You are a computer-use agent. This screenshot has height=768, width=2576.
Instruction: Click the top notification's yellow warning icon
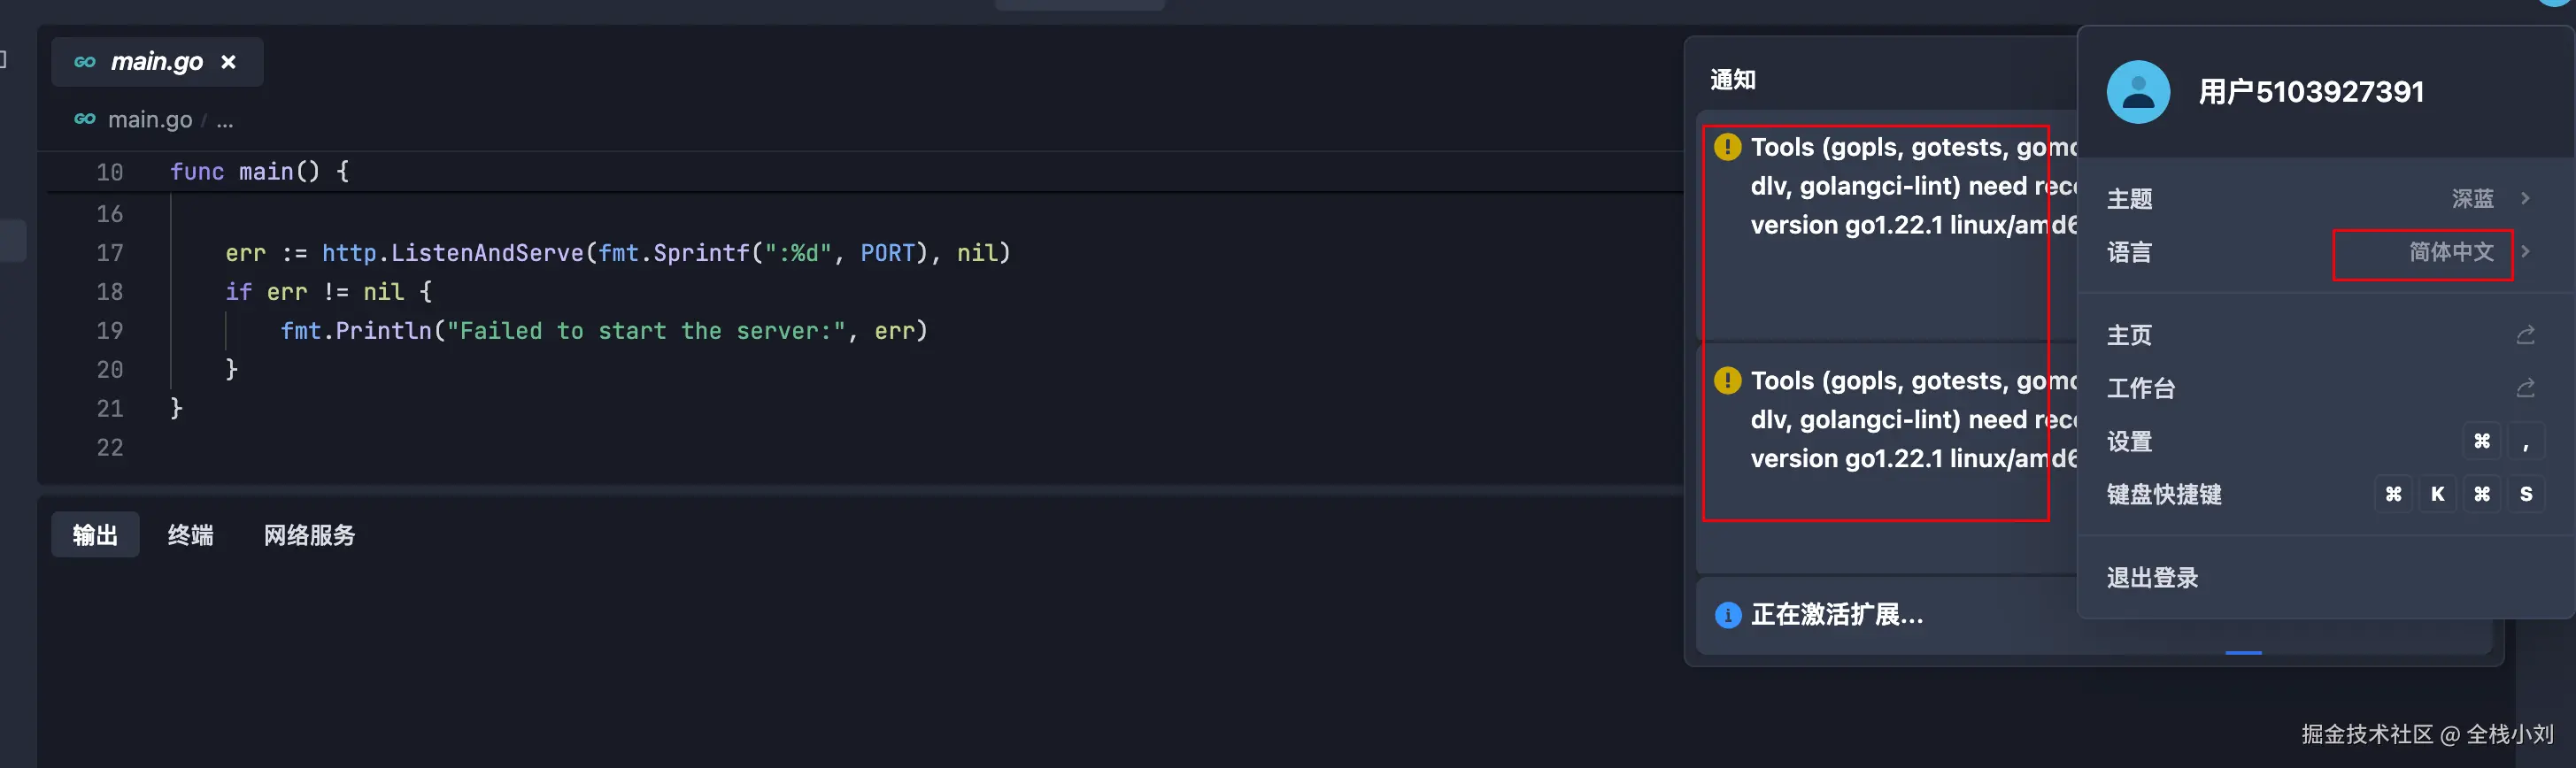[x=1727, y=147]
